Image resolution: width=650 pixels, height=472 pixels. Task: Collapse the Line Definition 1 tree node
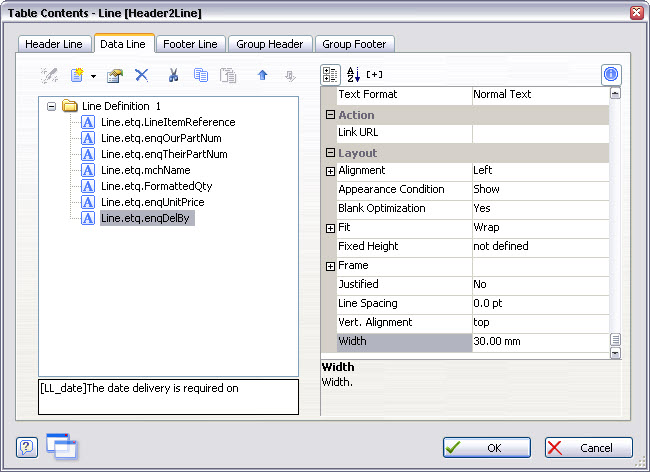51,107
